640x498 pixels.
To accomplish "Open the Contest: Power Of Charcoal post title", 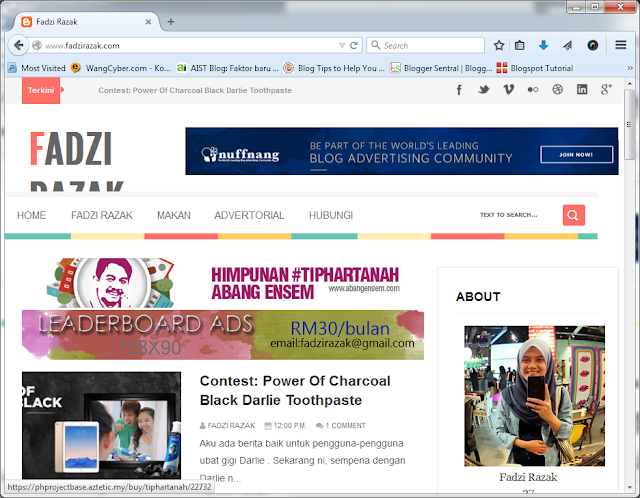I will pyautogui.click(x=295, y=390).
